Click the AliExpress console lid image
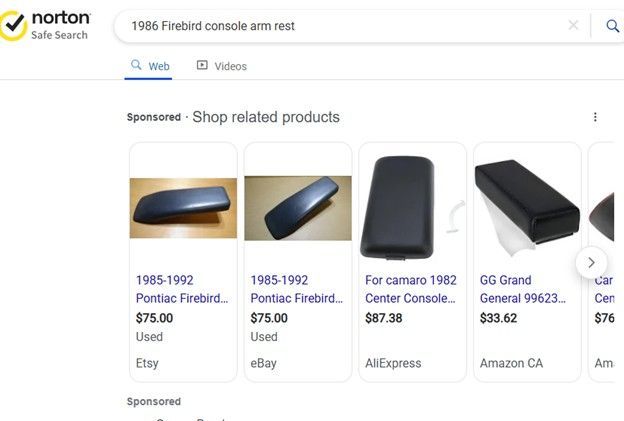 tap(400, 207)
